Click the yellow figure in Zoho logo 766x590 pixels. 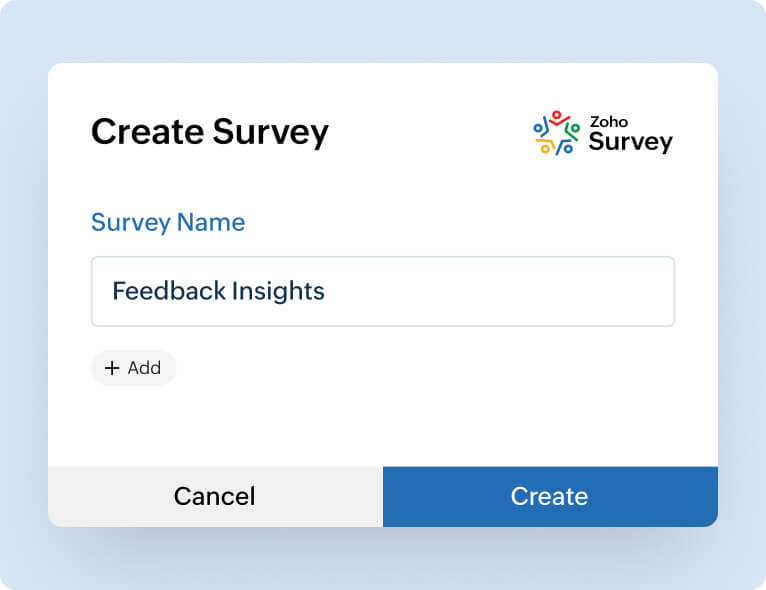pyautogui.click(x=546, y=147)
